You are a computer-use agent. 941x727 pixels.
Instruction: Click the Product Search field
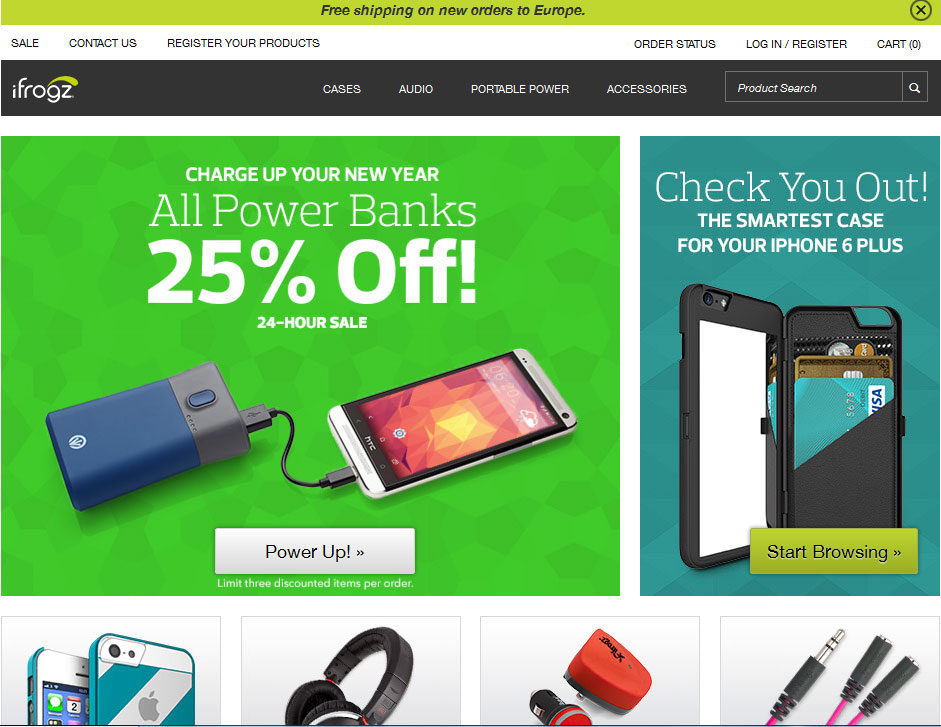(x=814, y=88)
